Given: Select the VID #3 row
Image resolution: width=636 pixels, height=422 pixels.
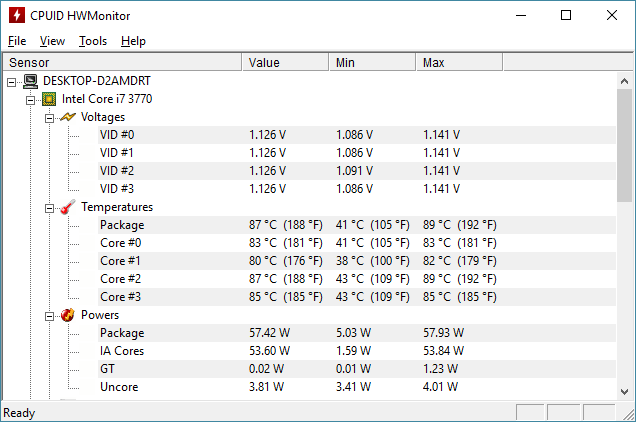Looking at the screenshot, I should coord(357,189).
